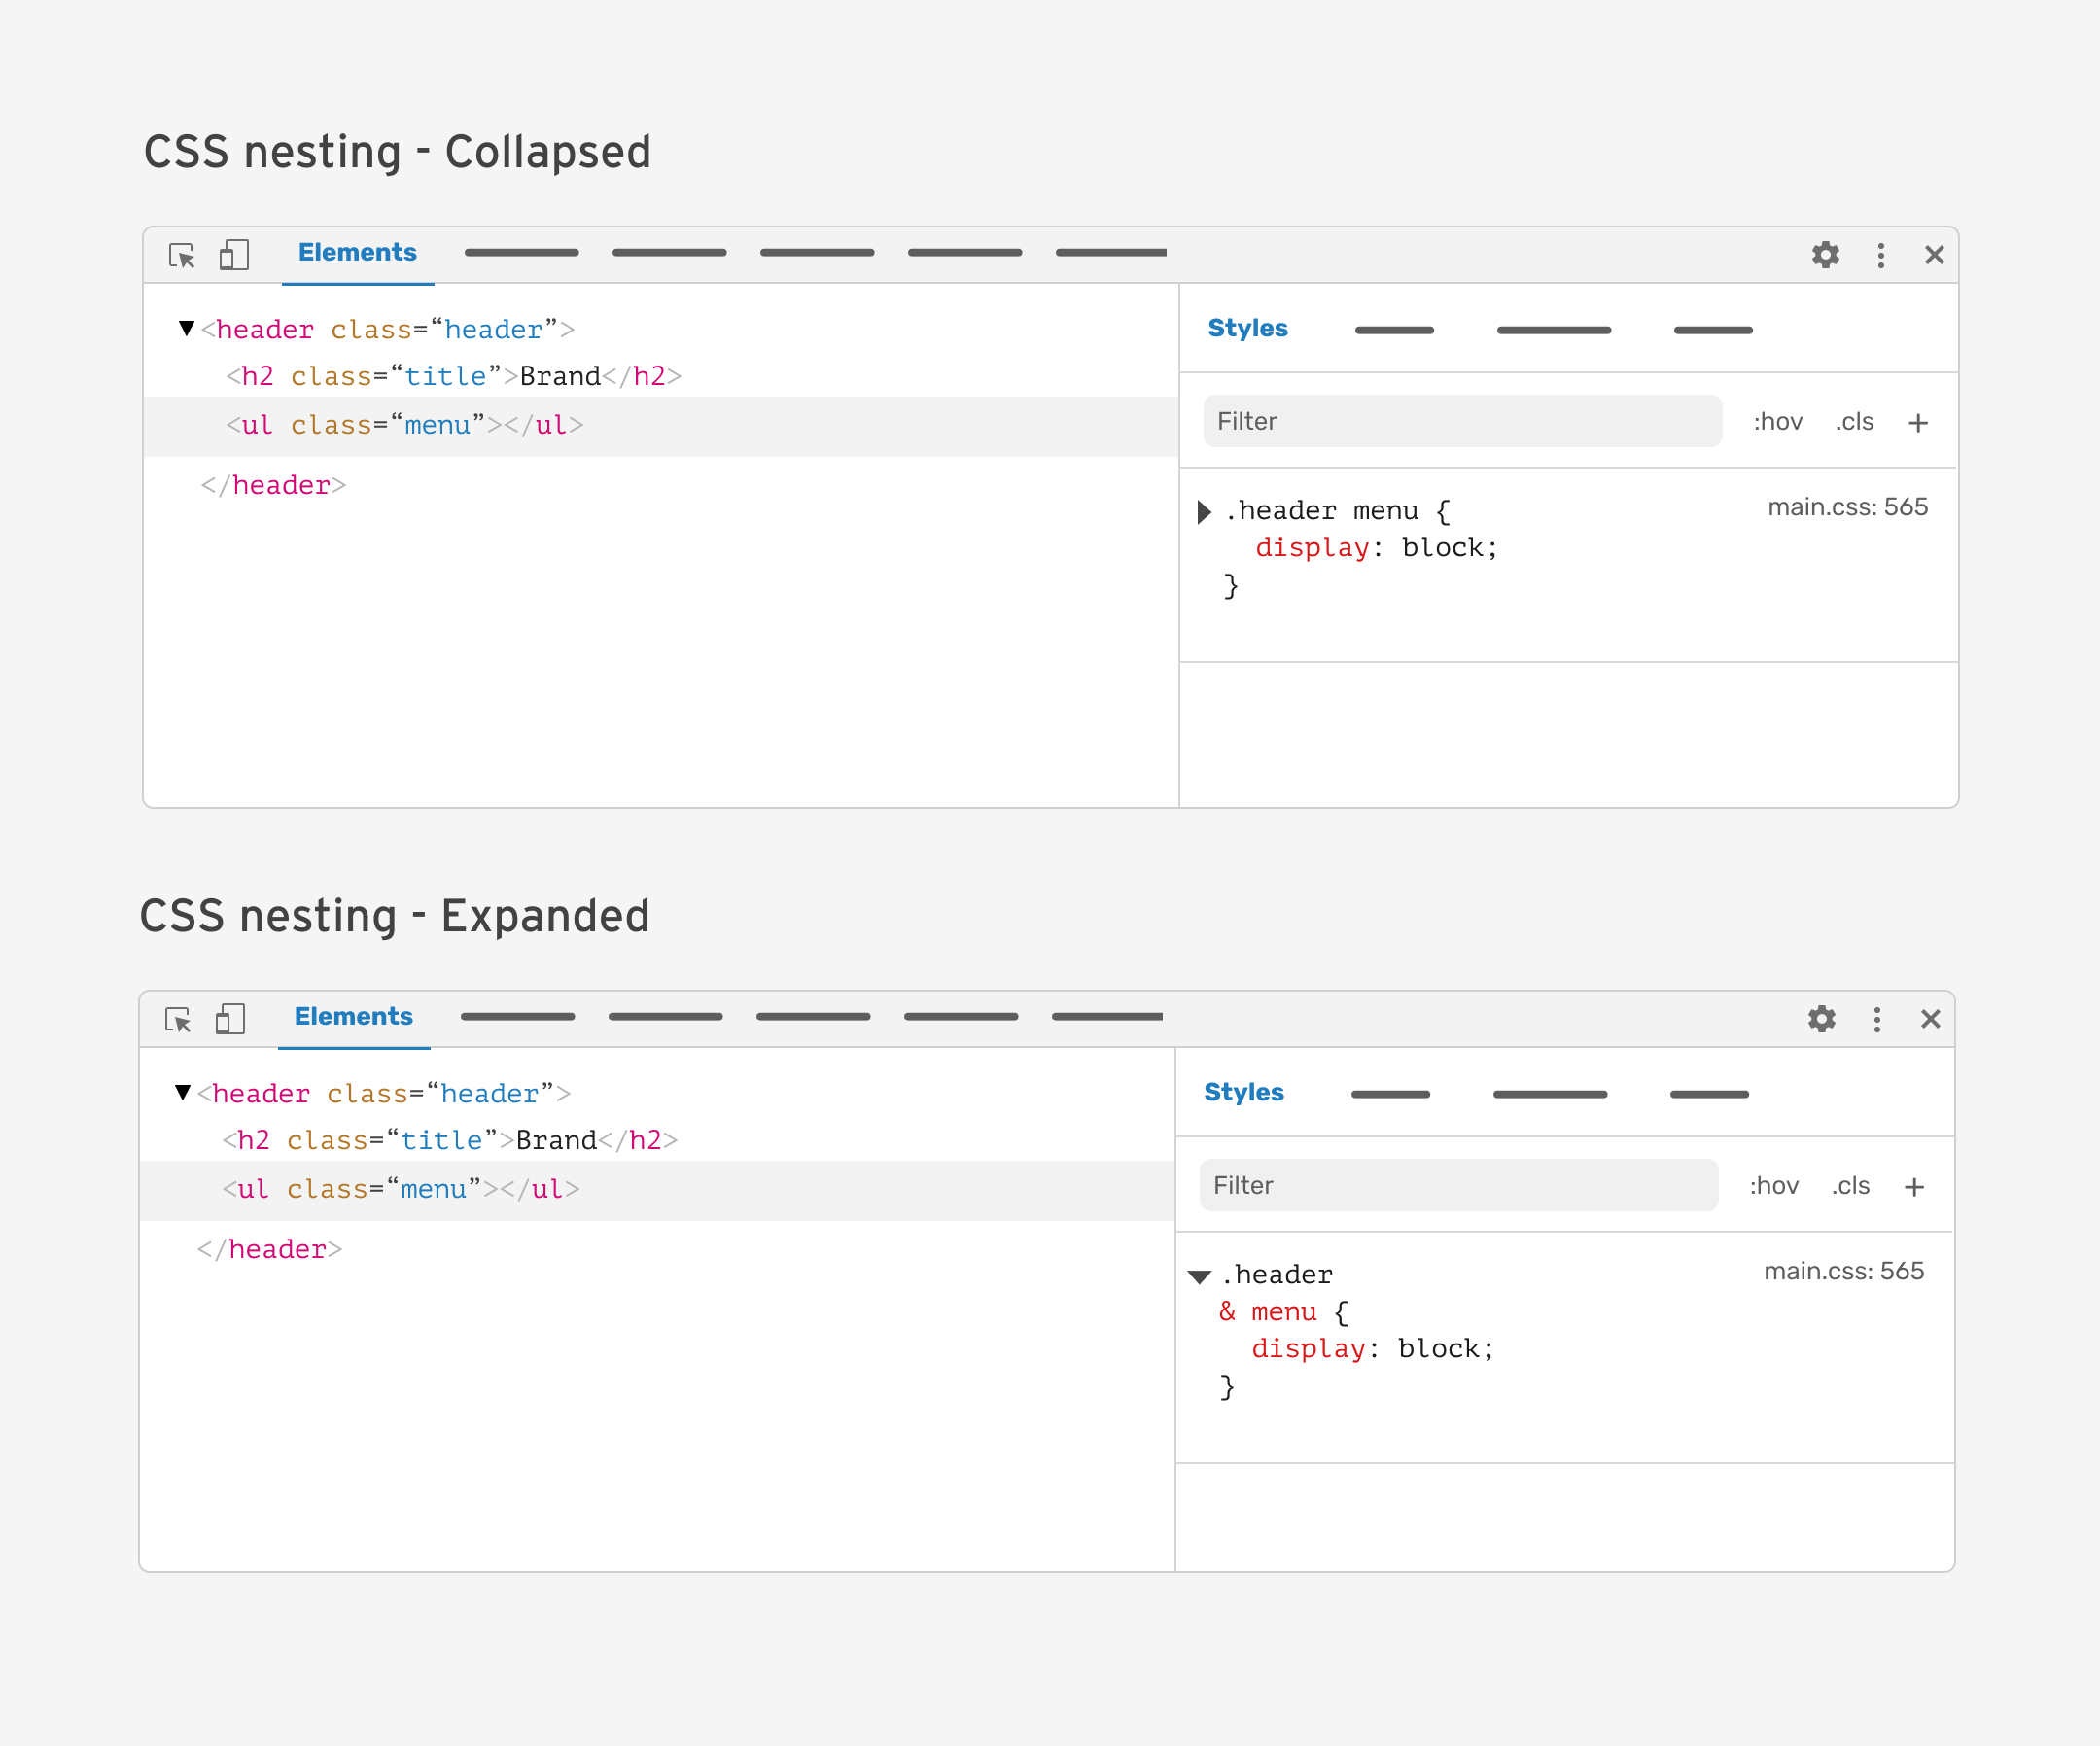Switch to the Elements tab in the Collapsed panel

click(357, 253)
